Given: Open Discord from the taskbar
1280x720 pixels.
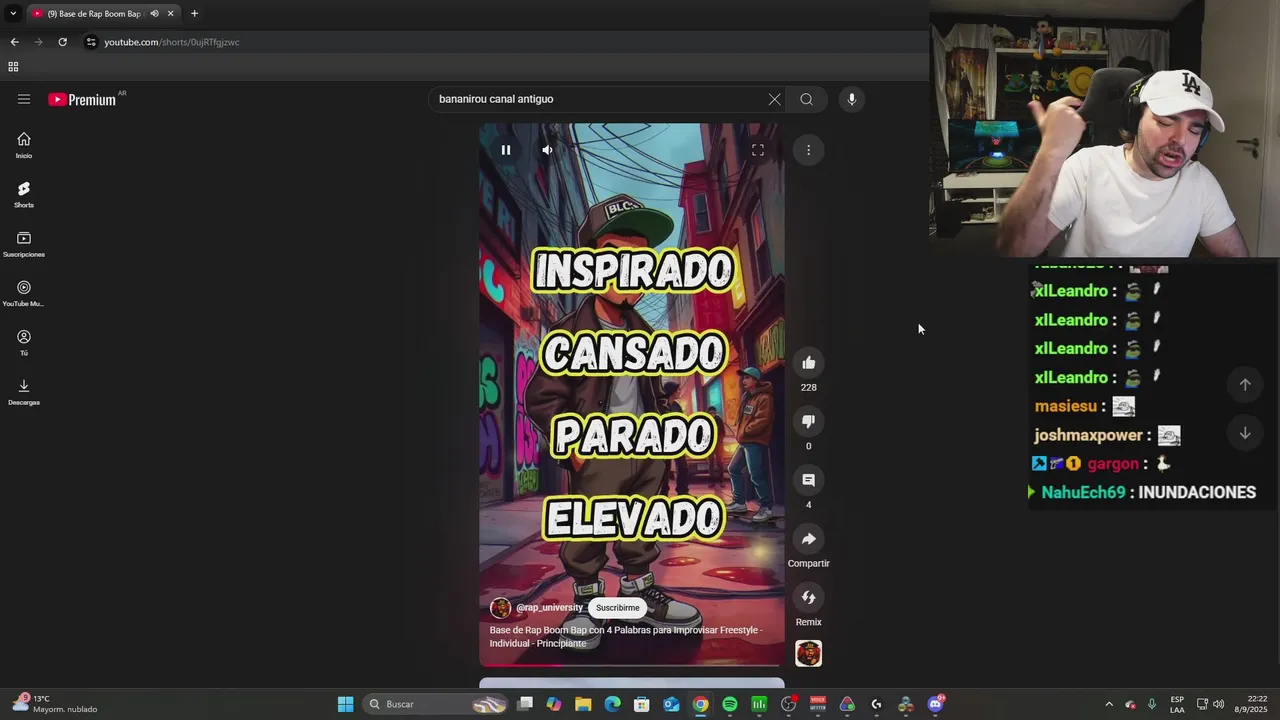Looking at the screenshot, I should click(935, 704).
